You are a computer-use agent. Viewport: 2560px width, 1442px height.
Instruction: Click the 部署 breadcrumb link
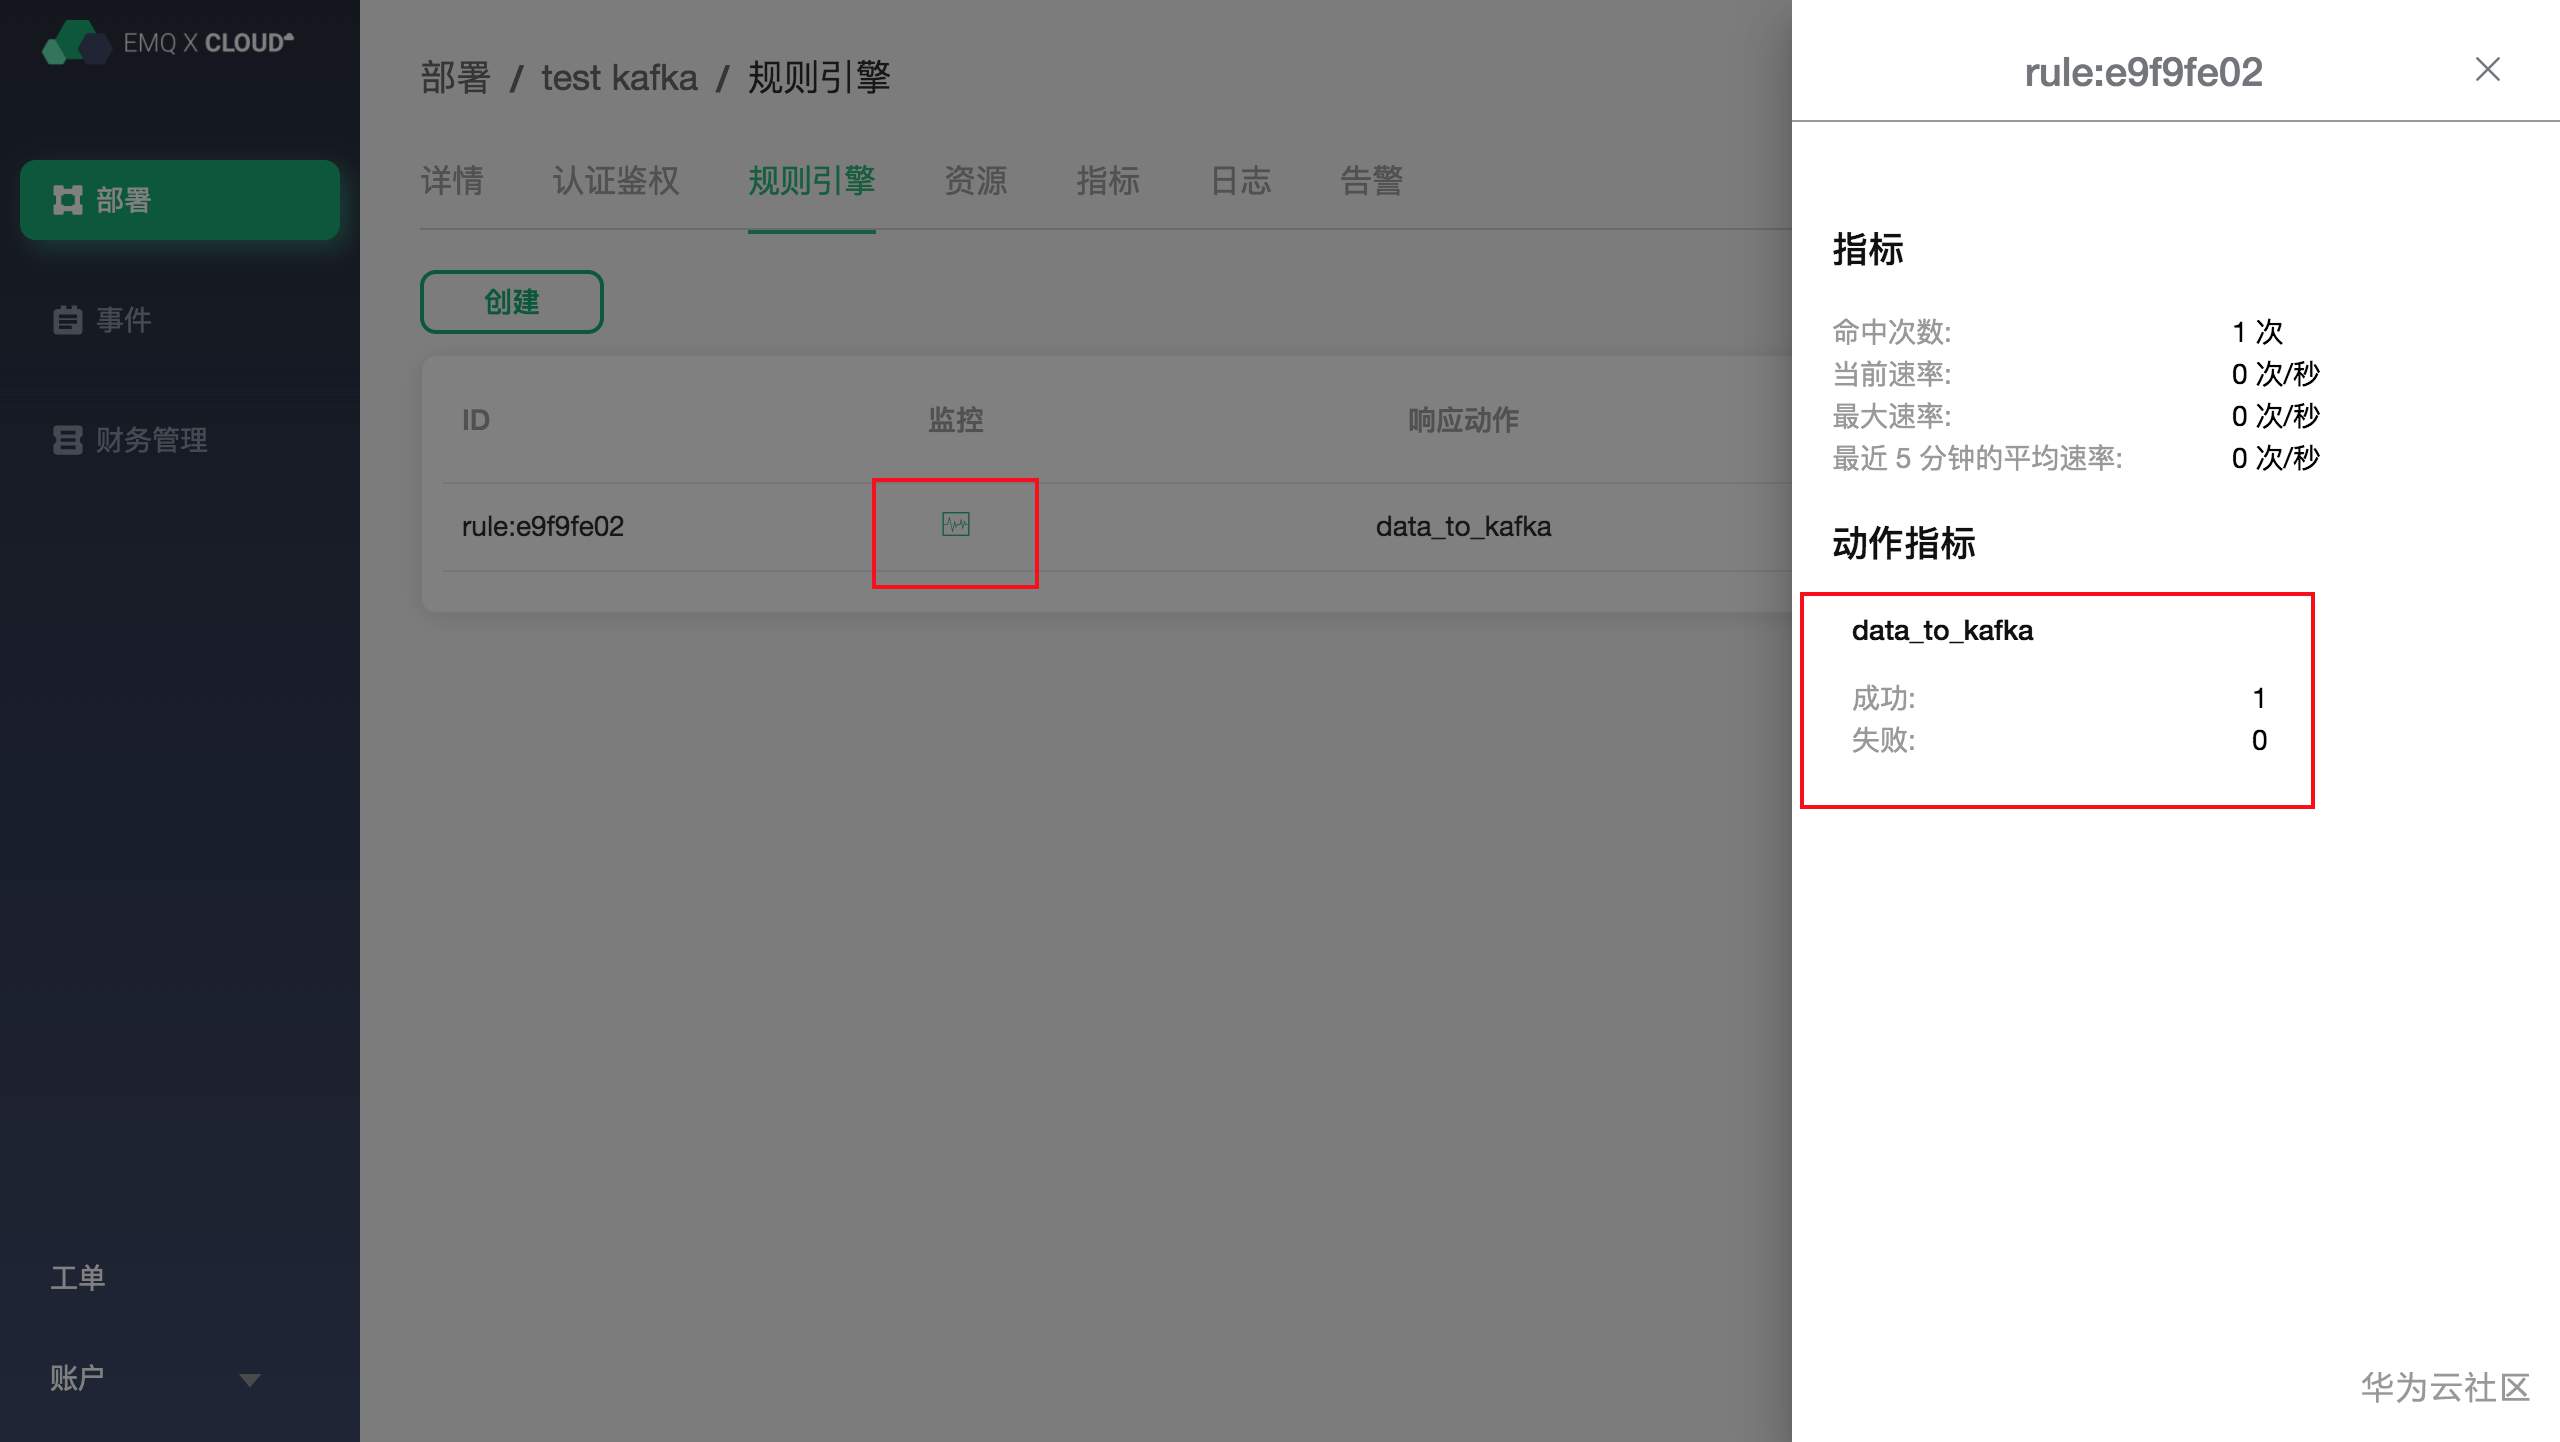[x=456, y=78]
